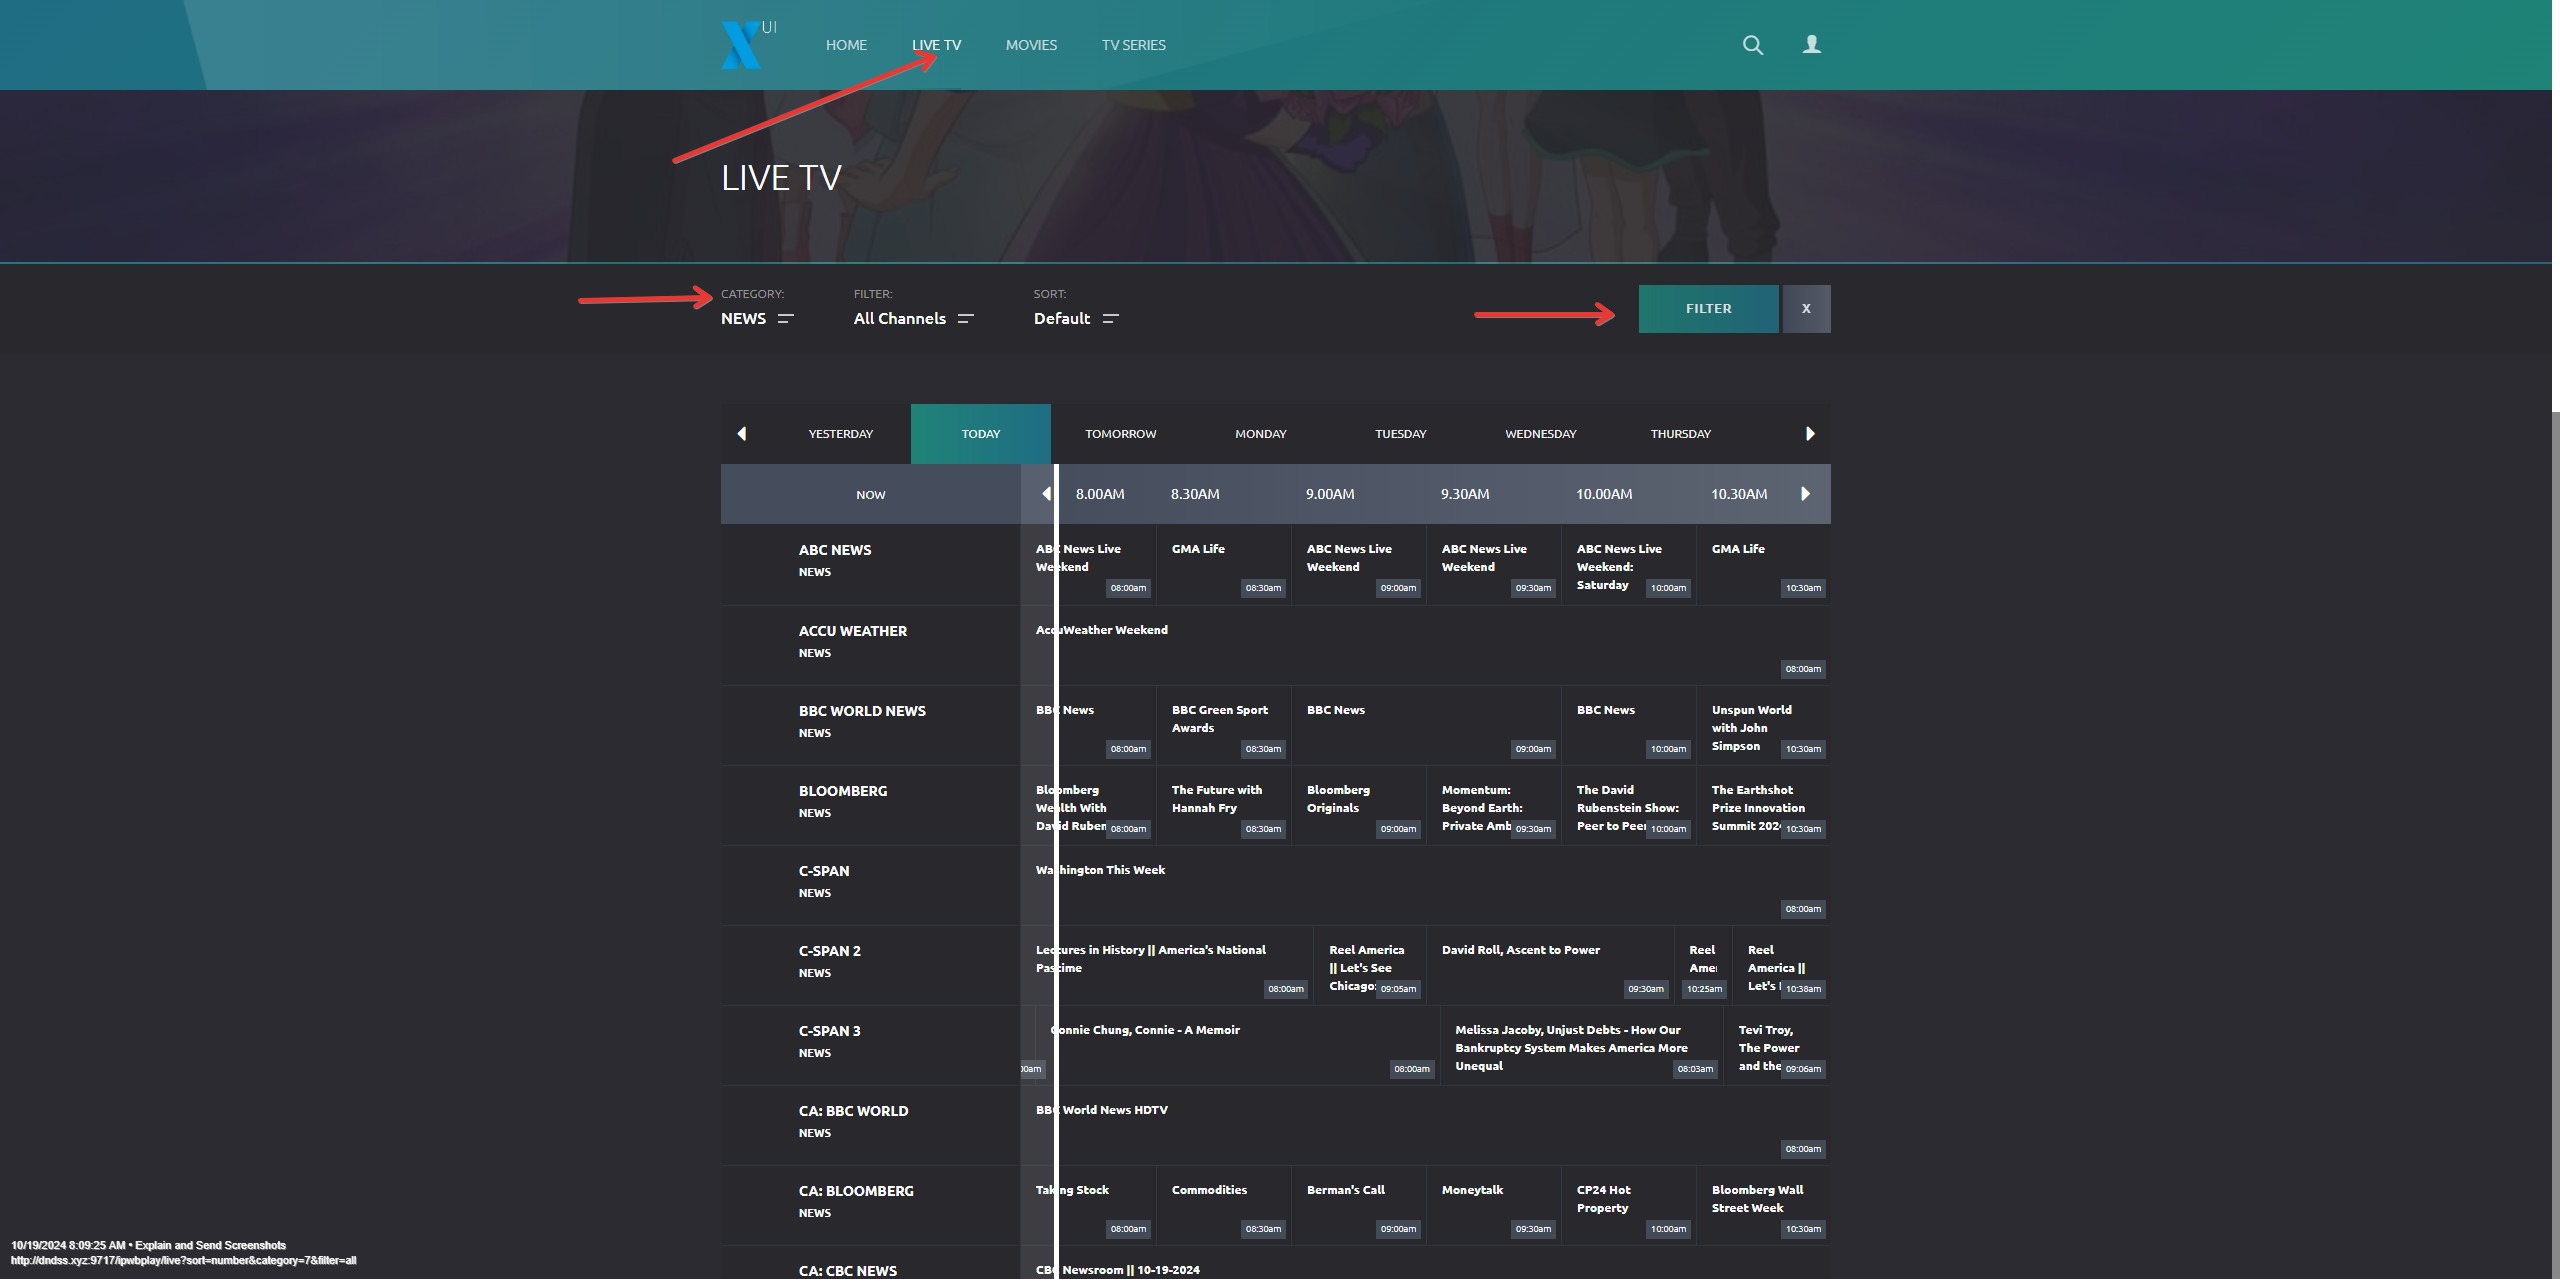Go to later days with right arrow
This screenshot has height=1279, width=2560.
click(1810, 434)
